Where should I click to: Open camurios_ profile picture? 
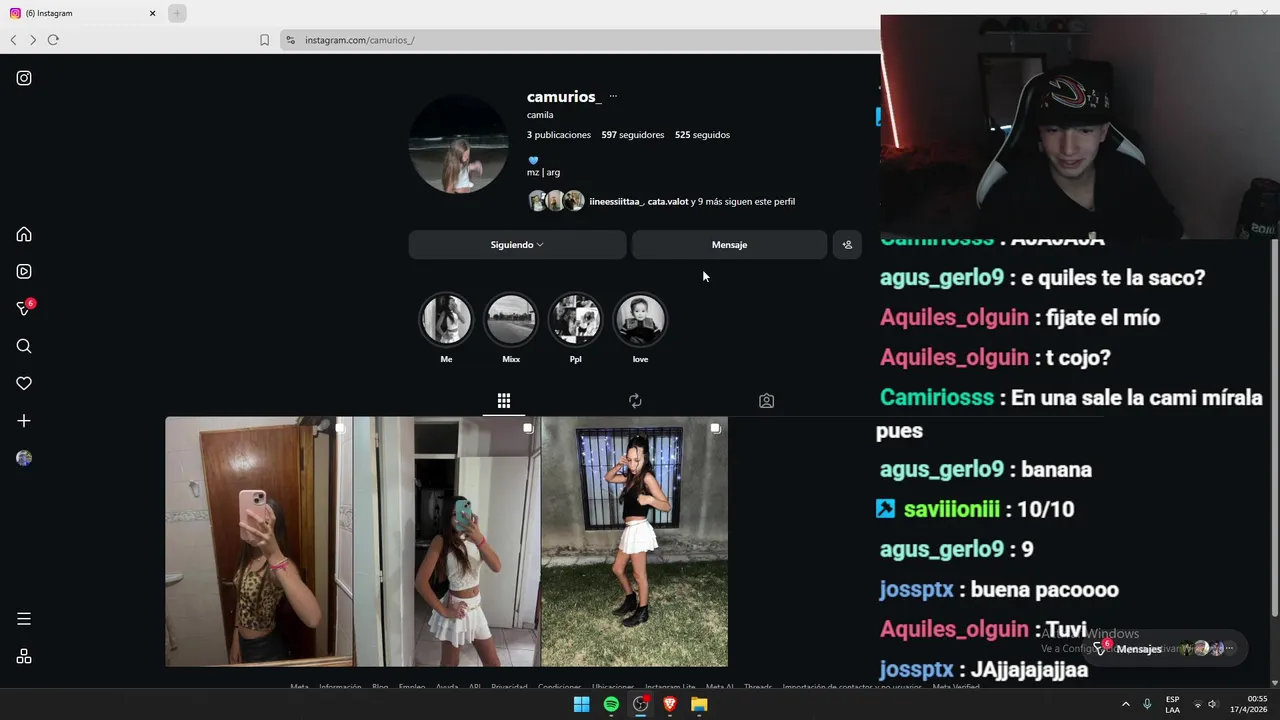[x=459, y=145]
